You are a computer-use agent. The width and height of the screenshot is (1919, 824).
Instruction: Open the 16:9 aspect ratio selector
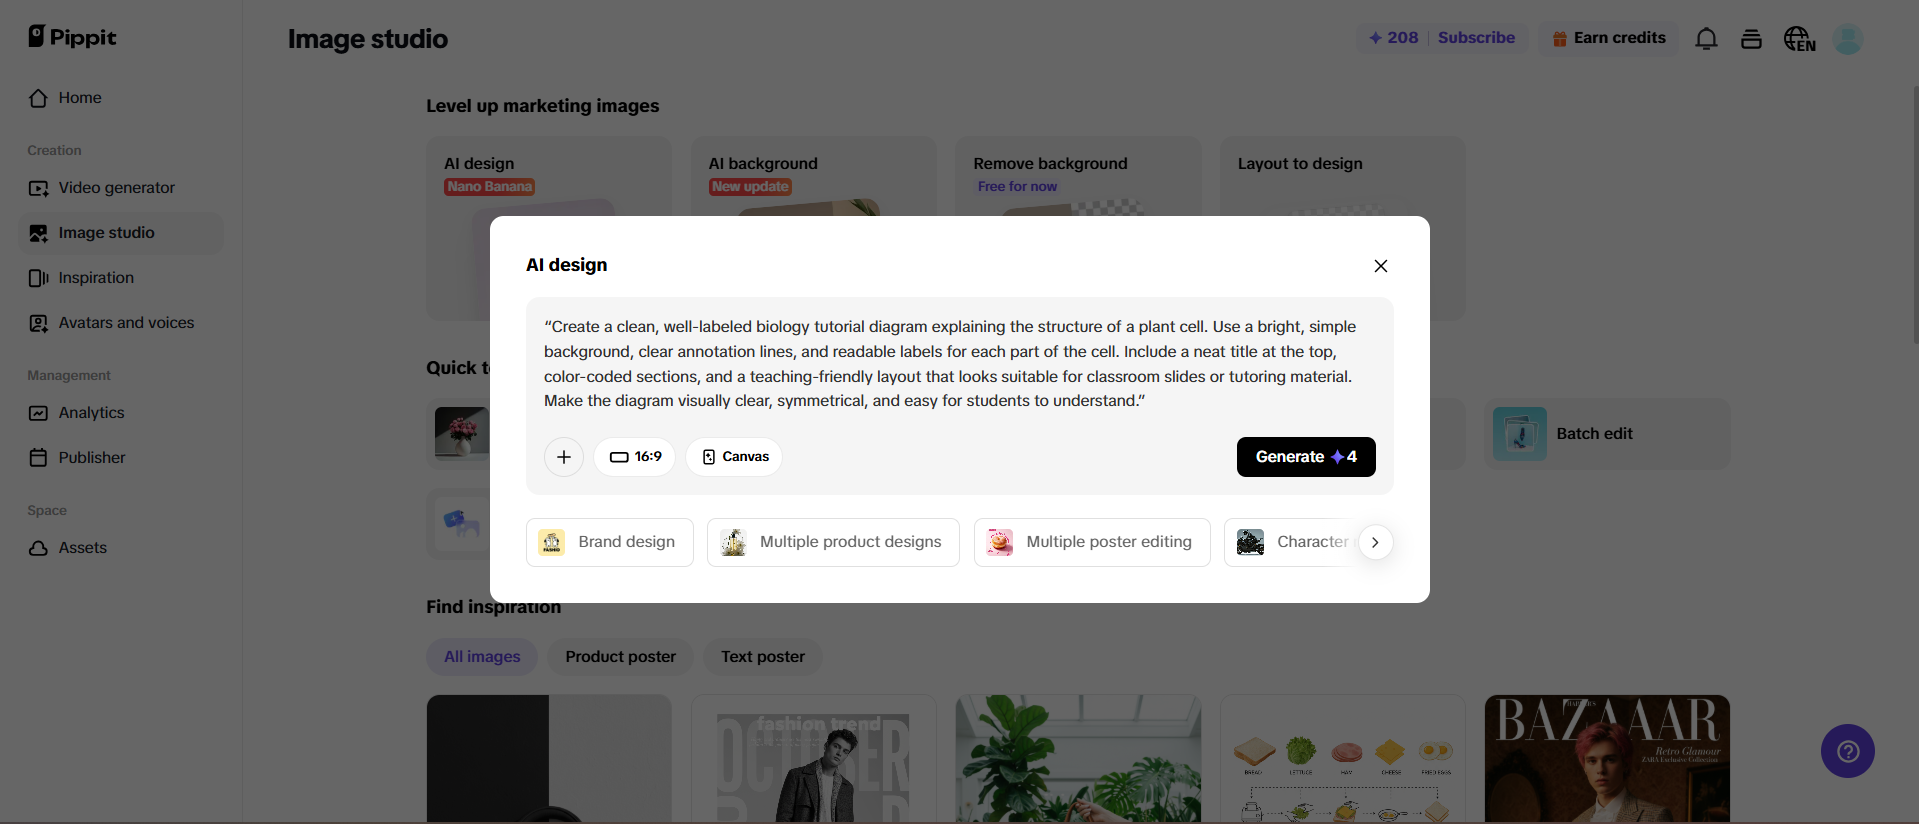(635, 457)
